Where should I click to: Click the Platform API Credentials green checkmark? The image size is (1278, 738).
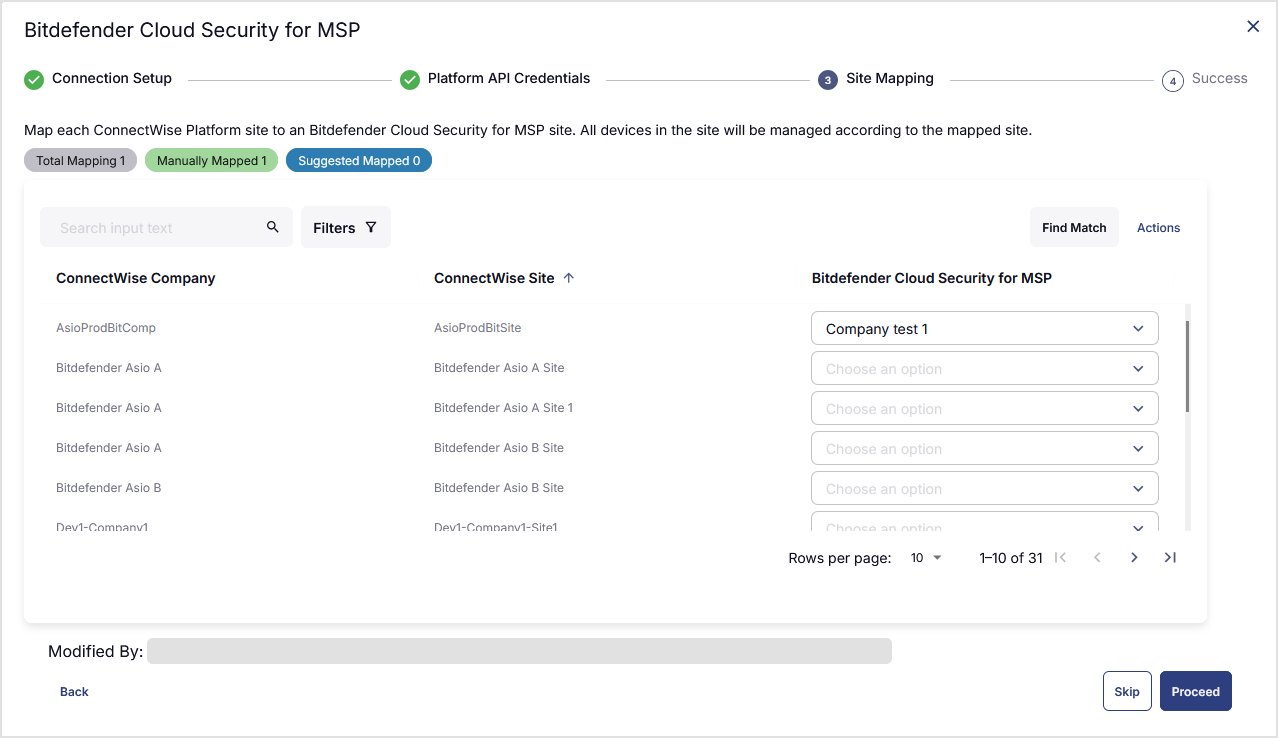410,80
